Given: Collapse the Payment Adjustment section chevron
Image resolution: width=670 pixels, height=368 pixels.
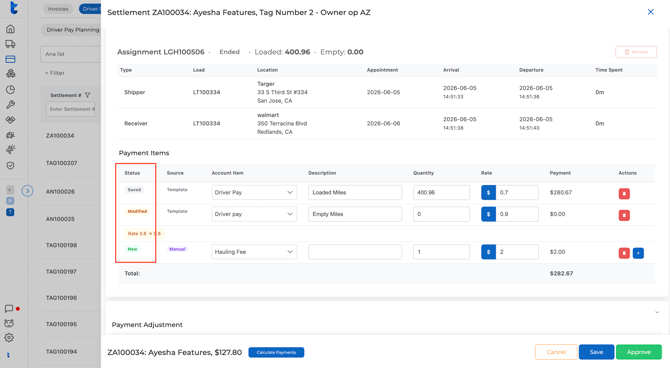Looking at the screenshot, I should 657,312.
